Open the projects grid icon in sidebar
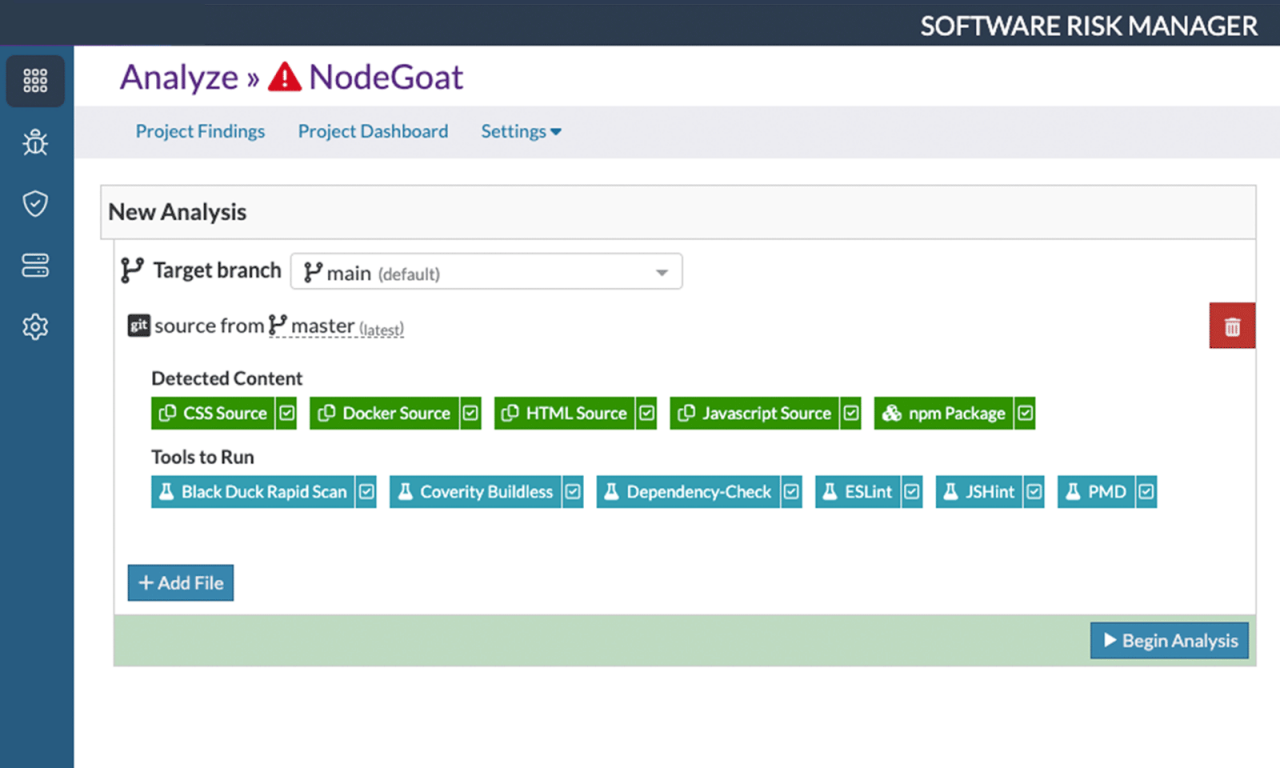Viewport: 1280px width, 768px height. click(35, 81)
